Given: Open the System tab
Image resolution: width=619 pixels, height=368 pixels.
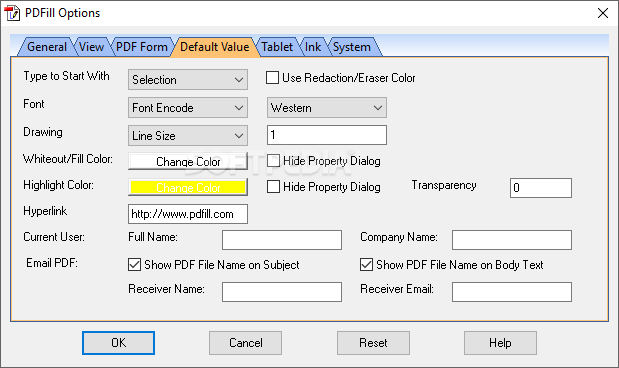Looking at the screenshot, I should [x=352, y=47].
